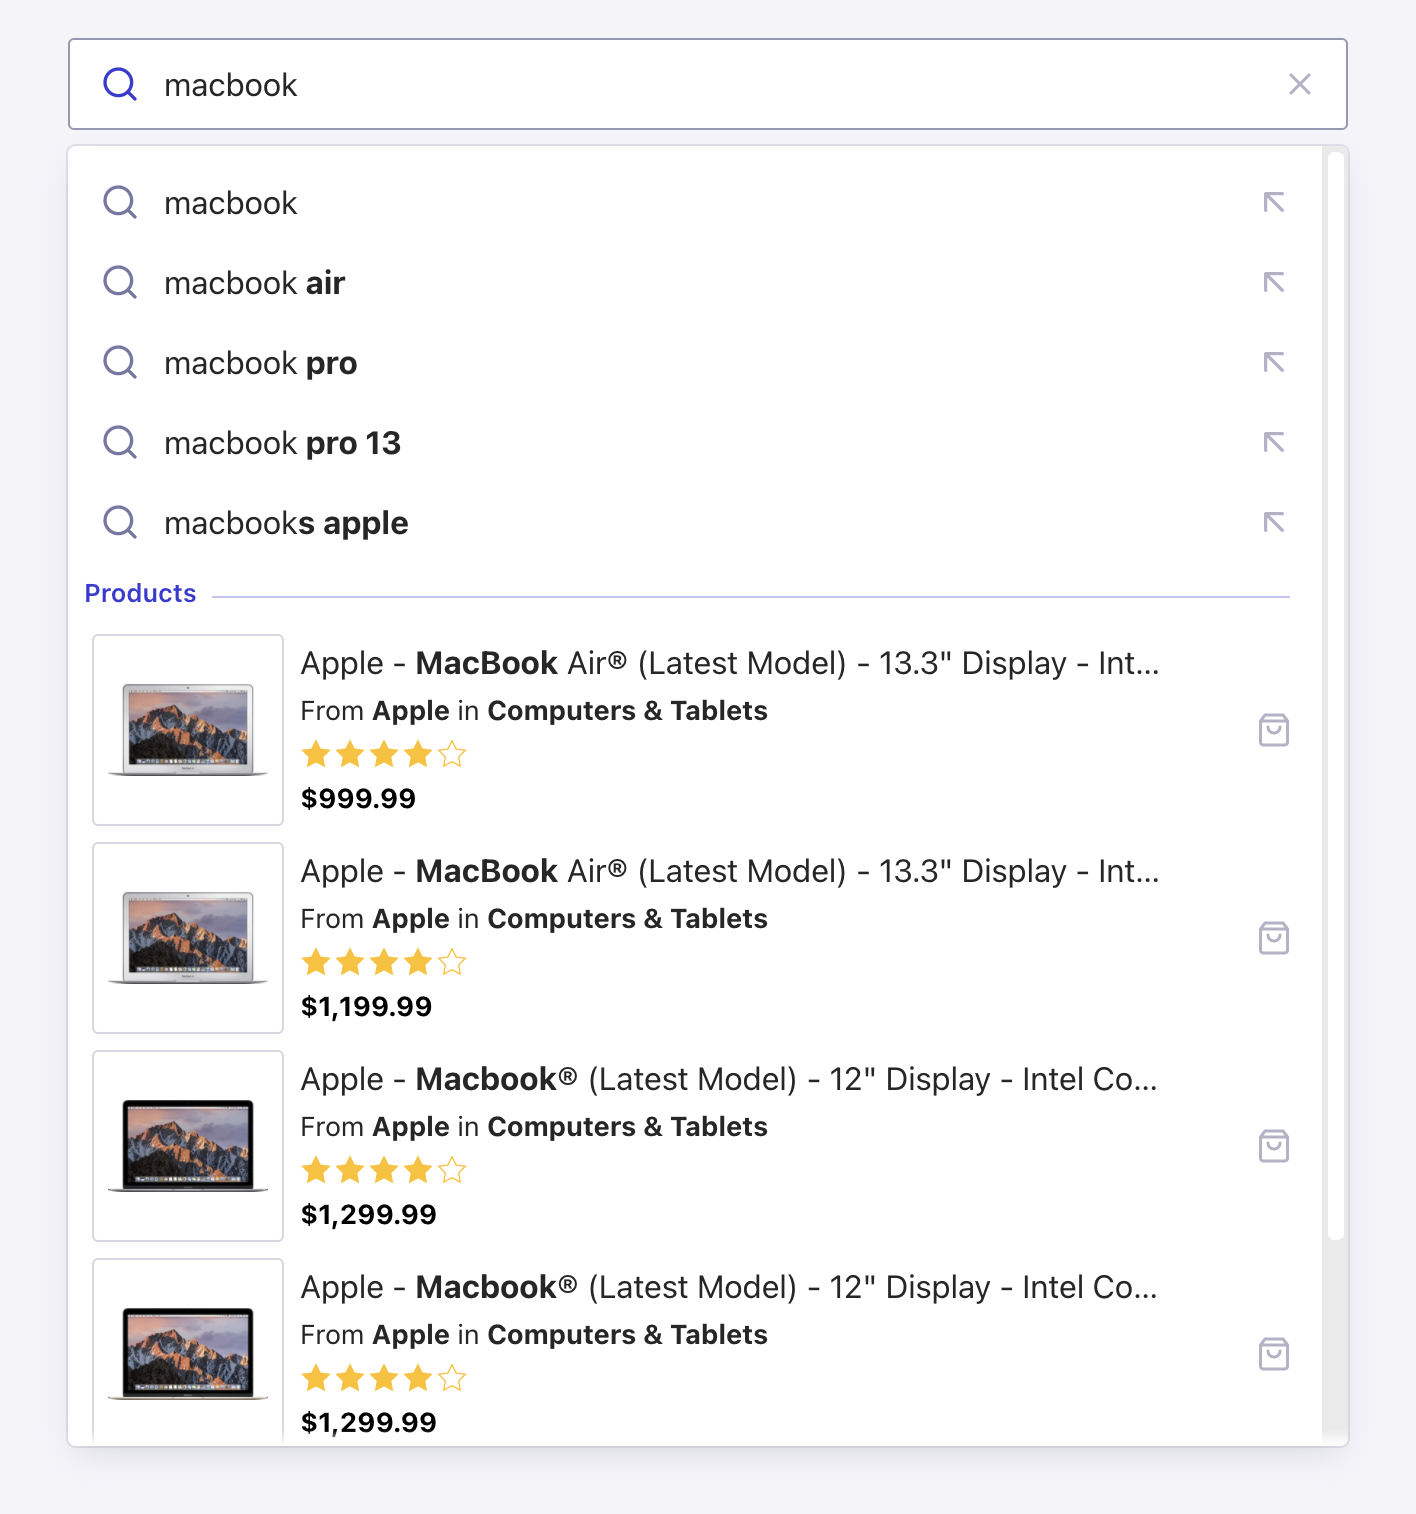The height and width of the screenshot is (1514, 1416).
Task: Click the search icon beside "macbook pro" suggestion
Action: point(120,362)
